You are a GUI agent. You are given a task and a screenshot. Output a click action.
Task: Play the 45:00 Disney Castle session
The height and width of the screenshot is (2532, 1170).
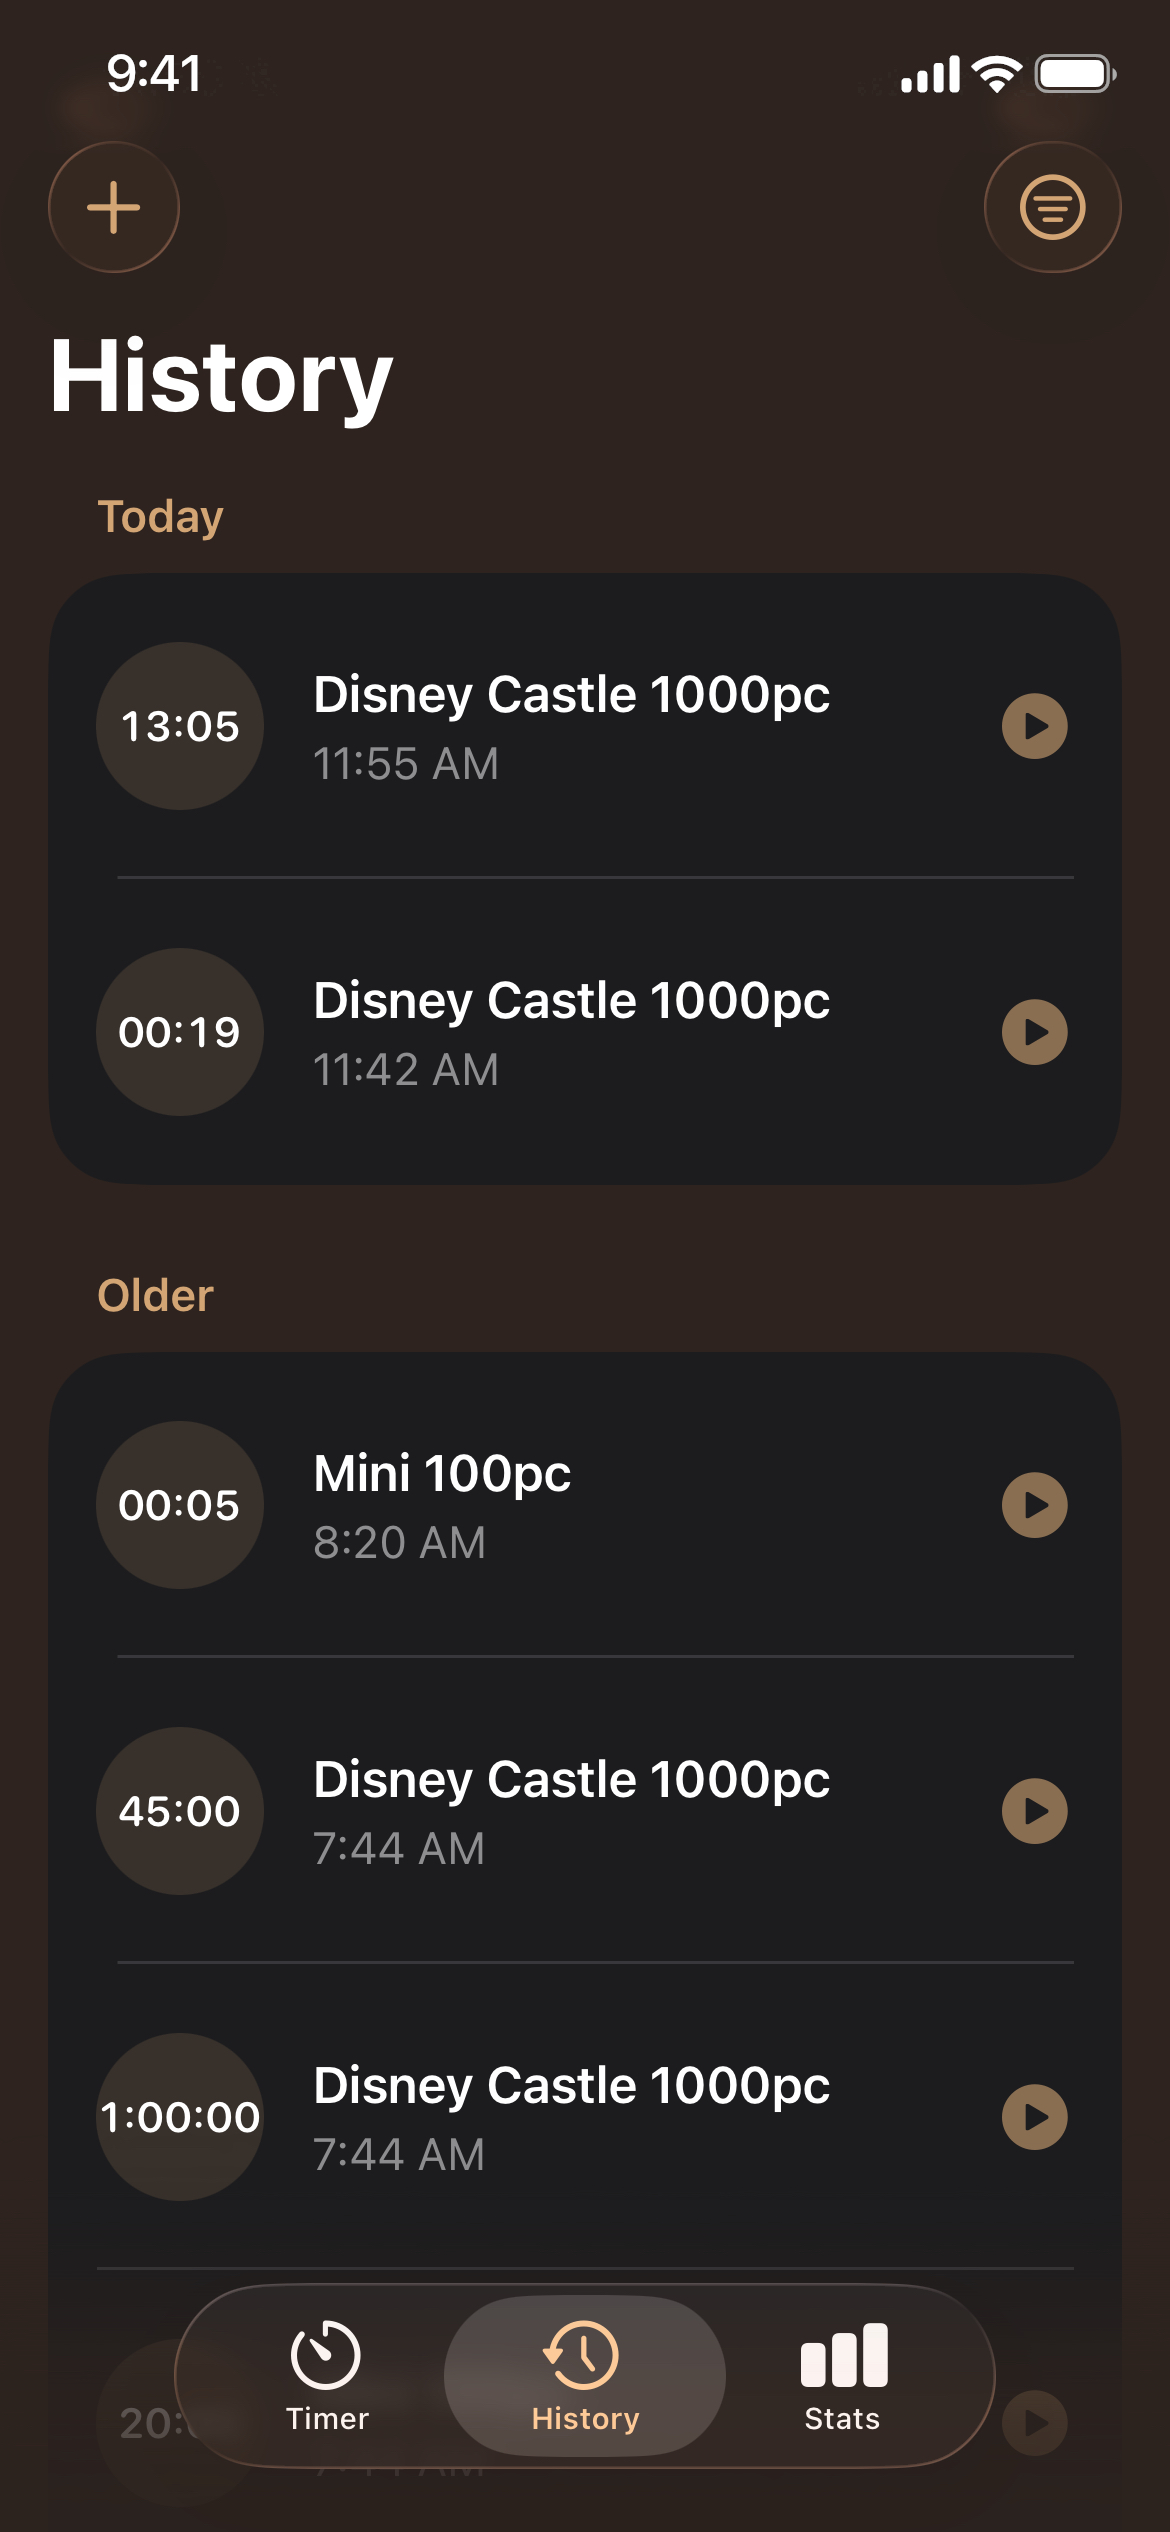pyautogui.click(x=1034, y=1811)
